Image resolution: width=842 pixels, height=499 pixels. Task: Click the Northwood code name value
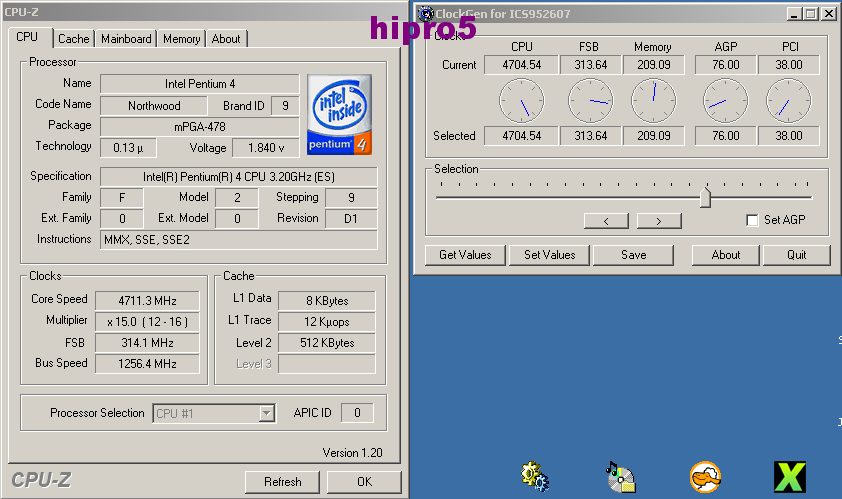click(154, 106)
